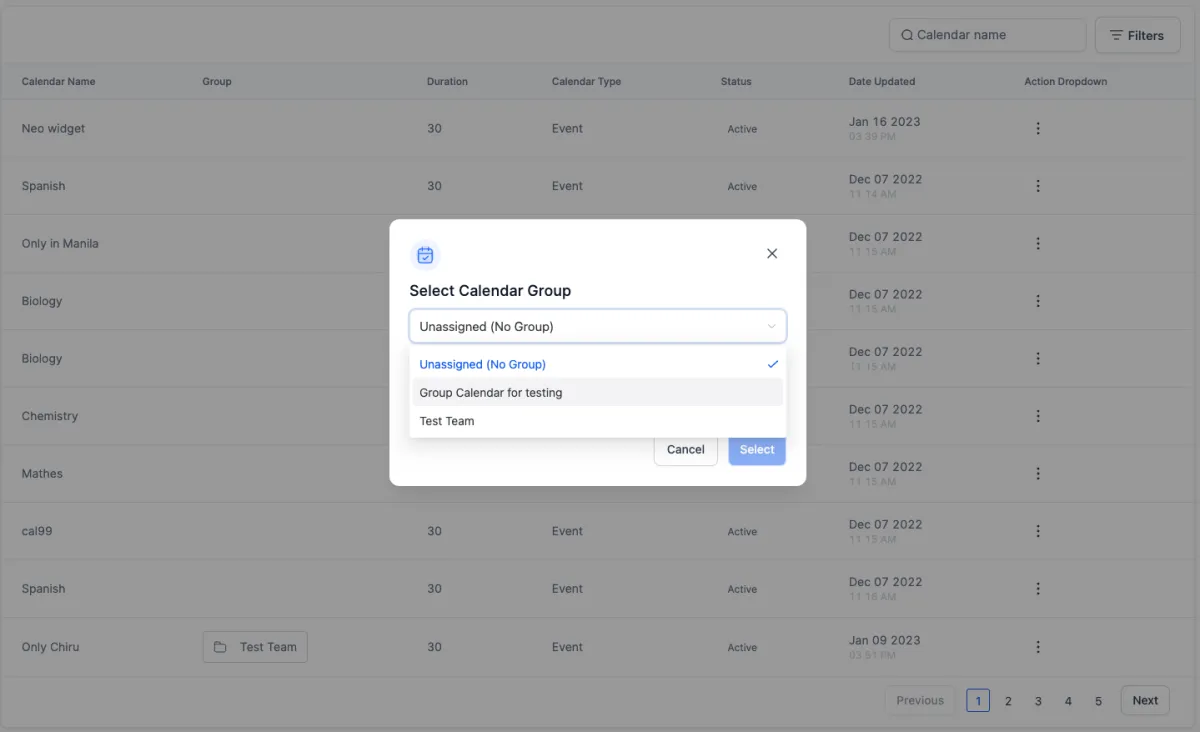Go to page 3

(x=1038, y=701)
